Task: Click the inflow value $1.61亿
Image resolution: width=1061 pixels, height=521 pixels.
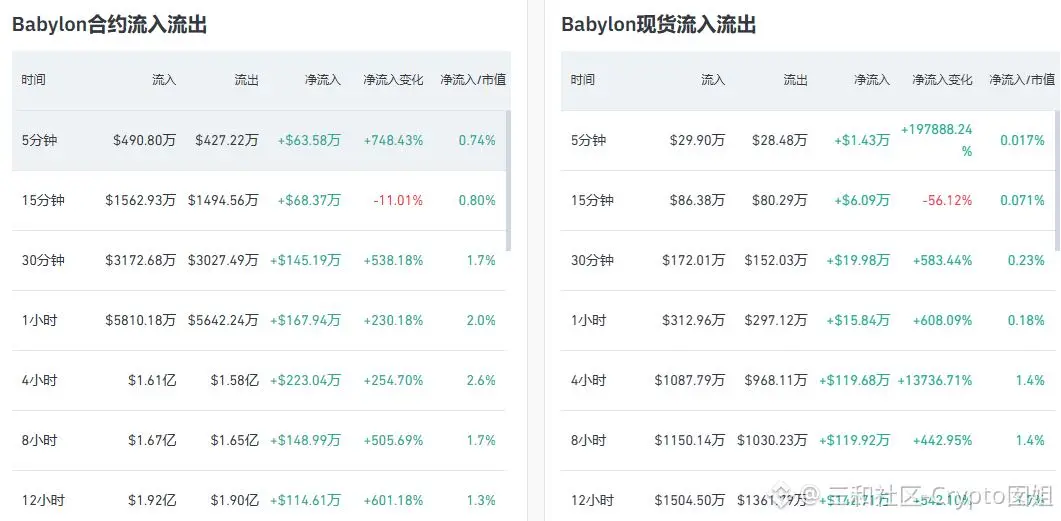Action: point(152,380)
